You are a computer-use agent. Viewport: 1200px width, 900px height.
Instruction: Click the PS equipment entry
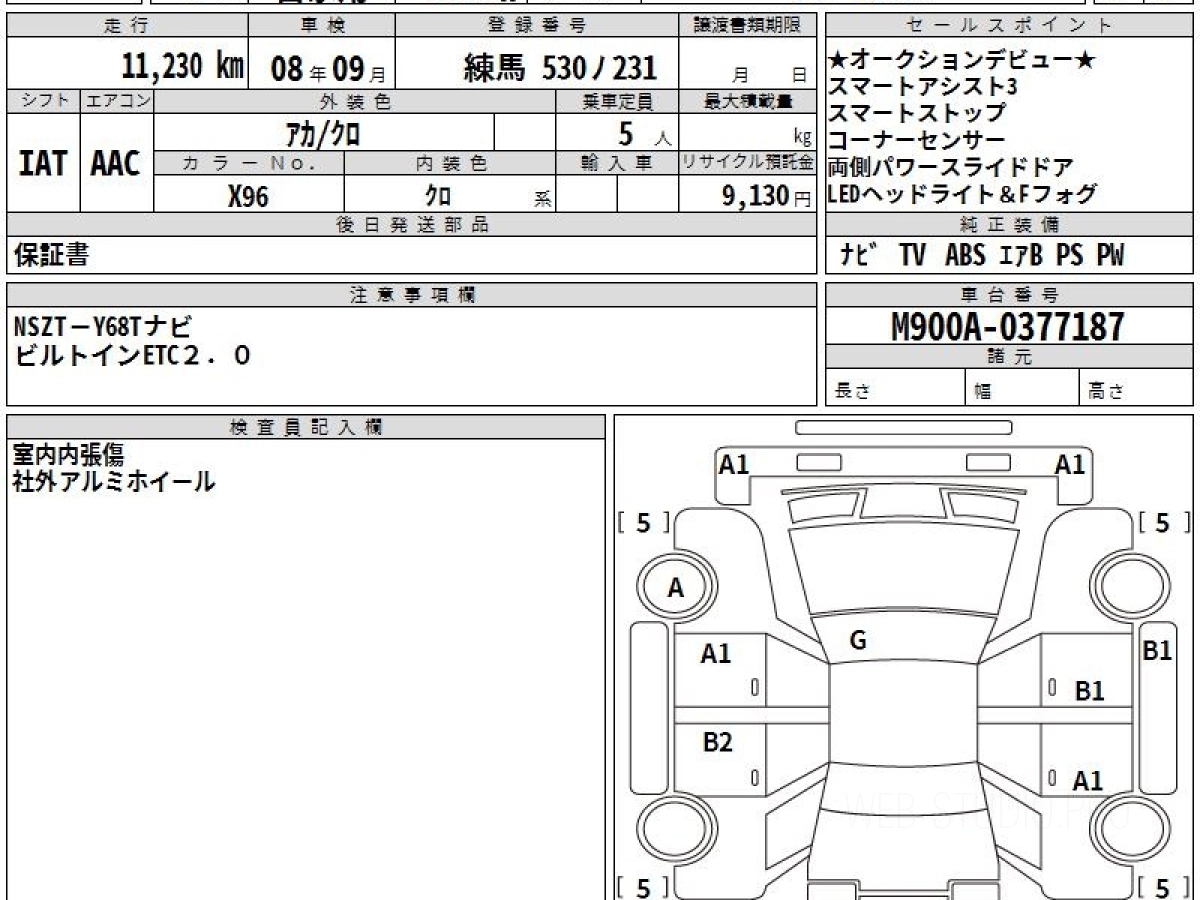[x=1069, y=256]
